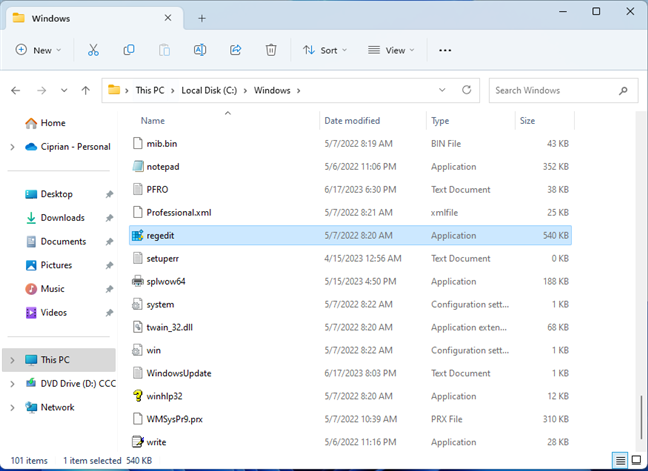Click Local Disk (C:) breadcrumb

[209, 90]
